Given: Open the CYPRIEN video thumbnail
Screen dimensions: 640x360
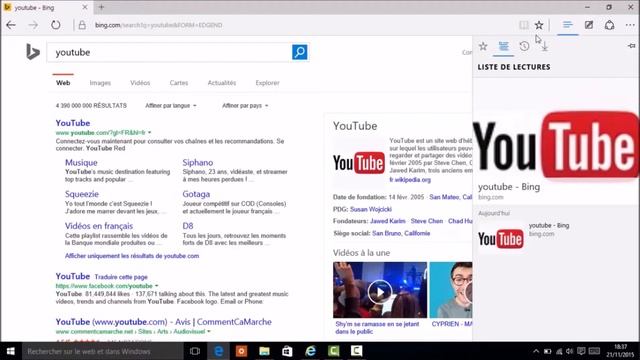Looking at the screenshot, I should pyautogui.click(x=451, y=290).
